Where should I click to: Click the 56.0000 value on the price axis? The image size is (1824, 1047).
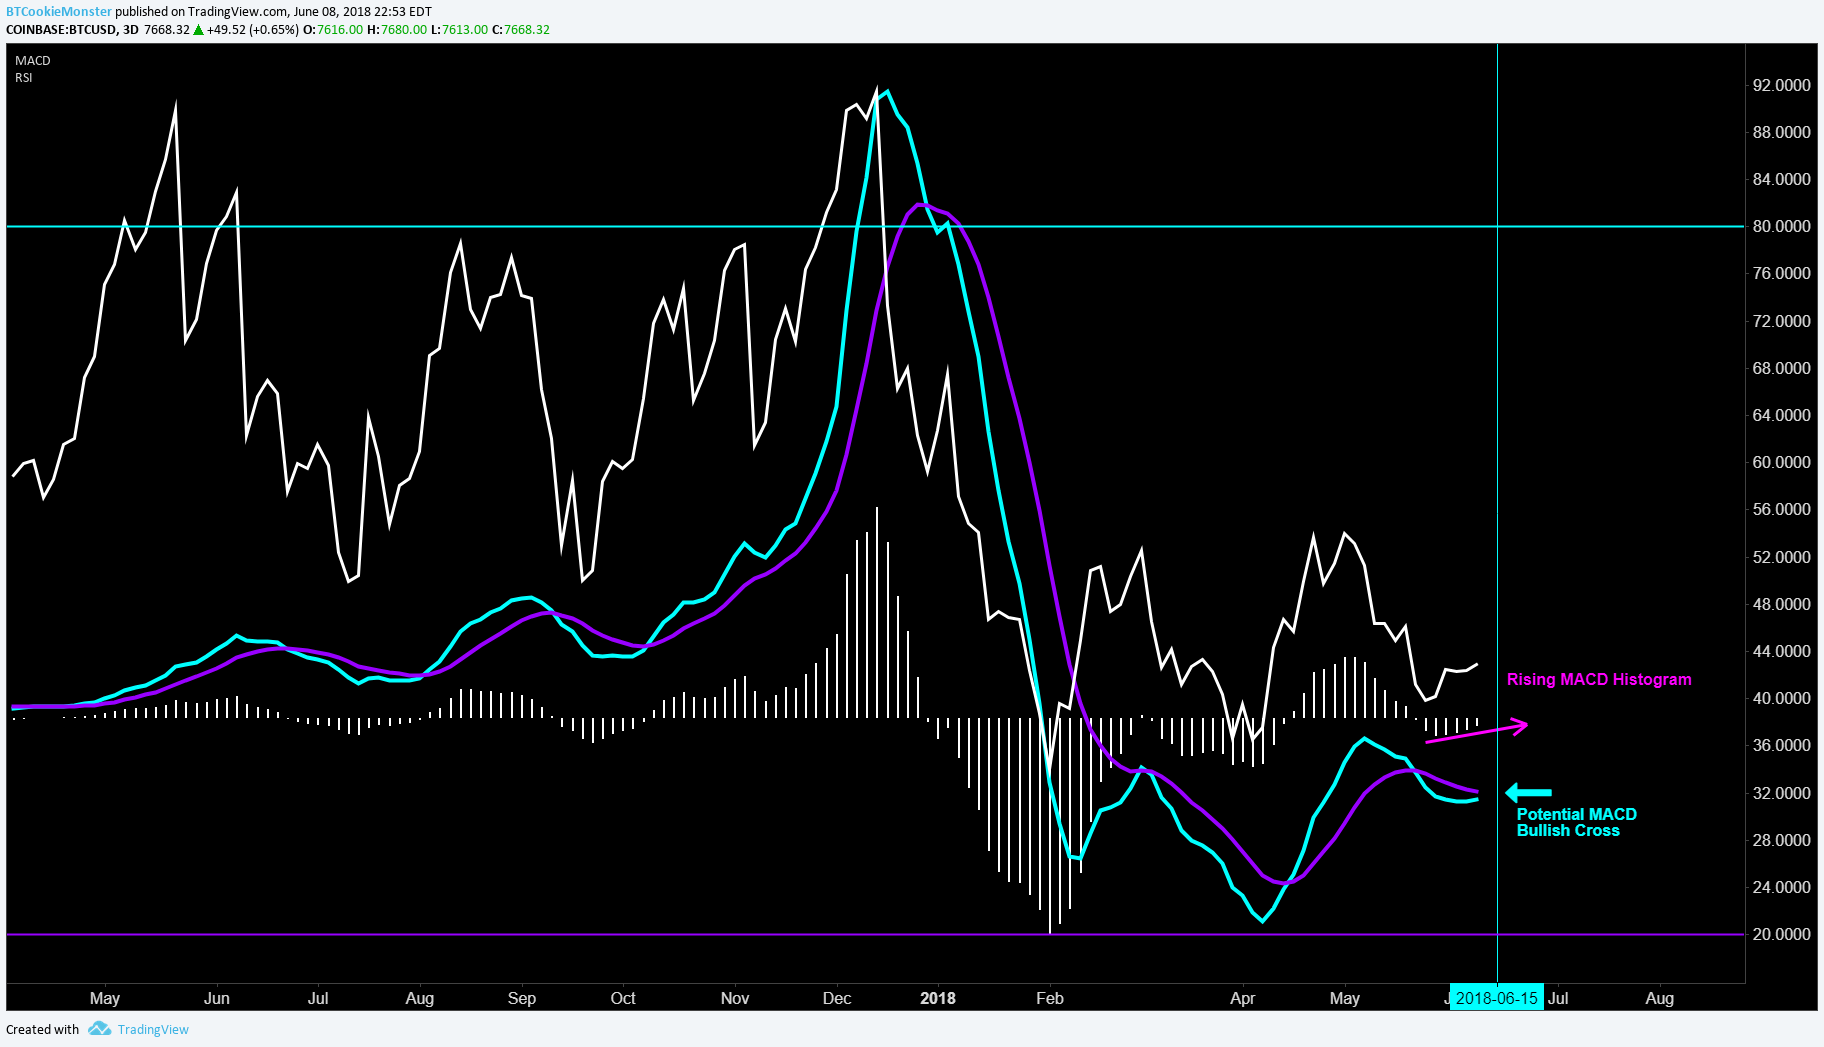pyautogui.click(x=1781, y=510)
